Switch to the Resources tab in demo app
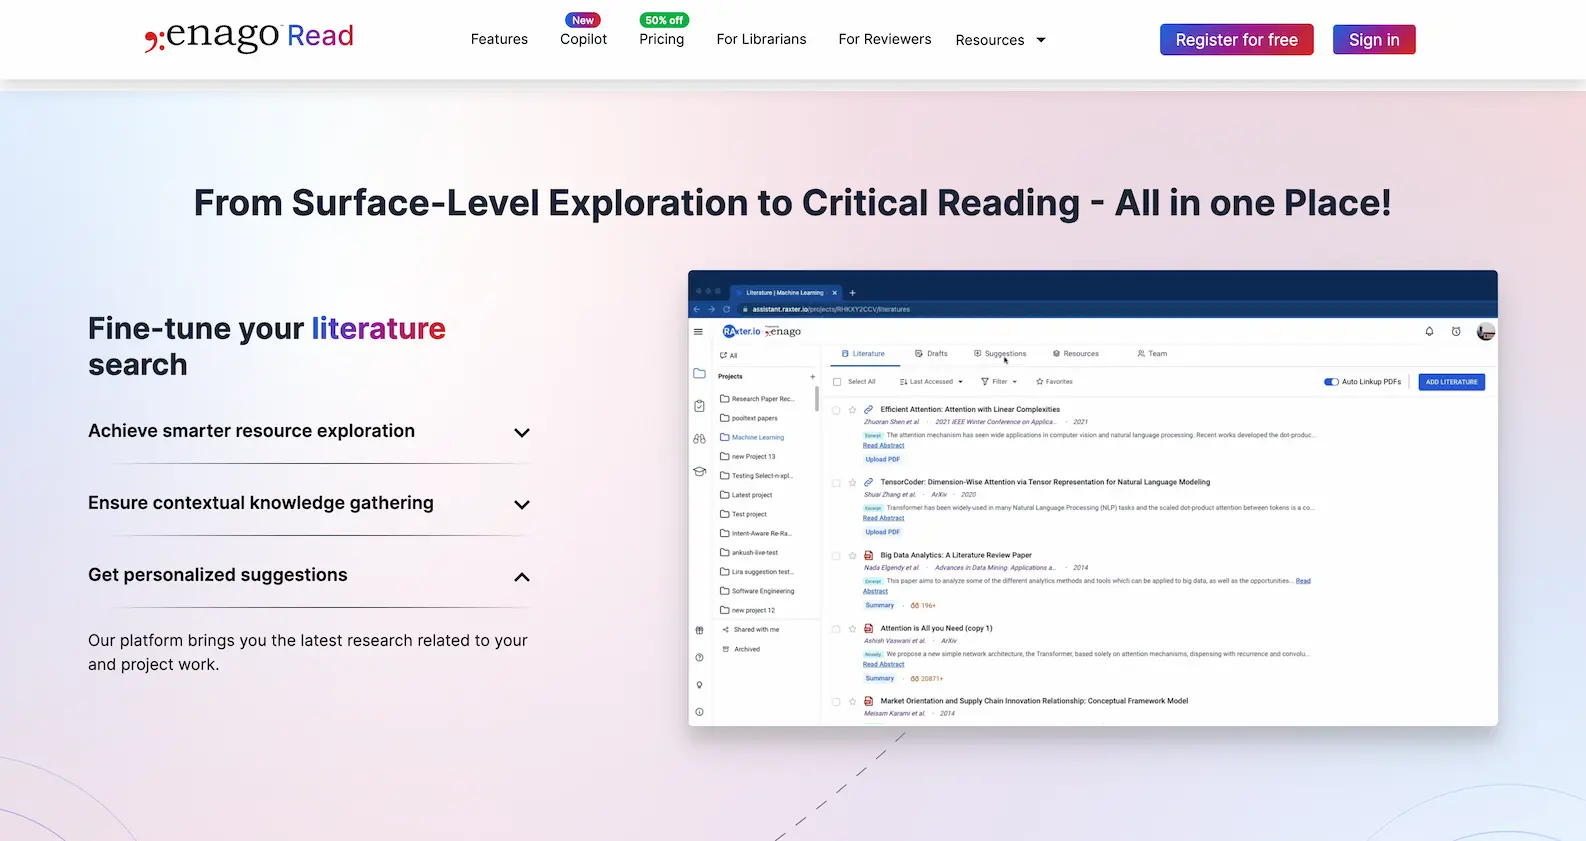Screen dimensions: 1586x841 [1075, 354]
